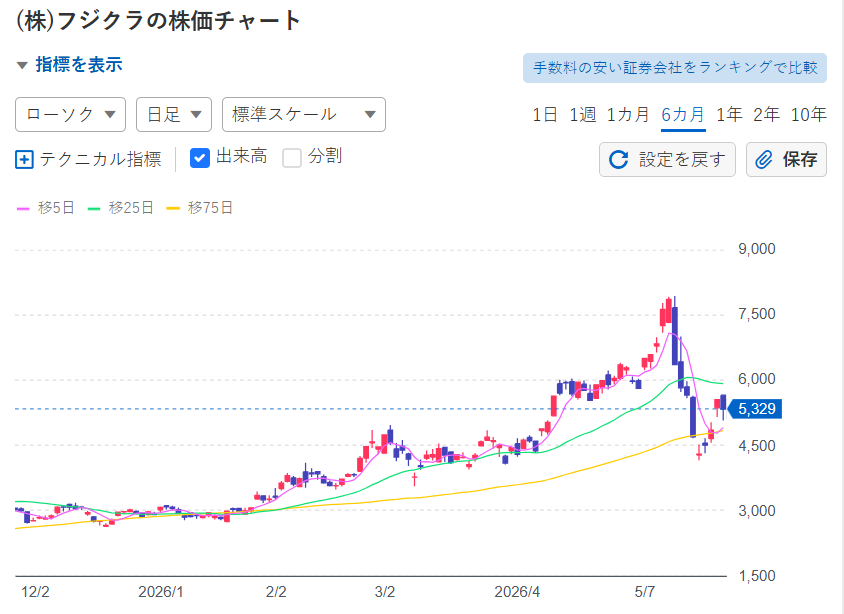
Task: Click the tall blue candlestick falling from the peak
Action: pyautogui.click(x=674, y=335)
